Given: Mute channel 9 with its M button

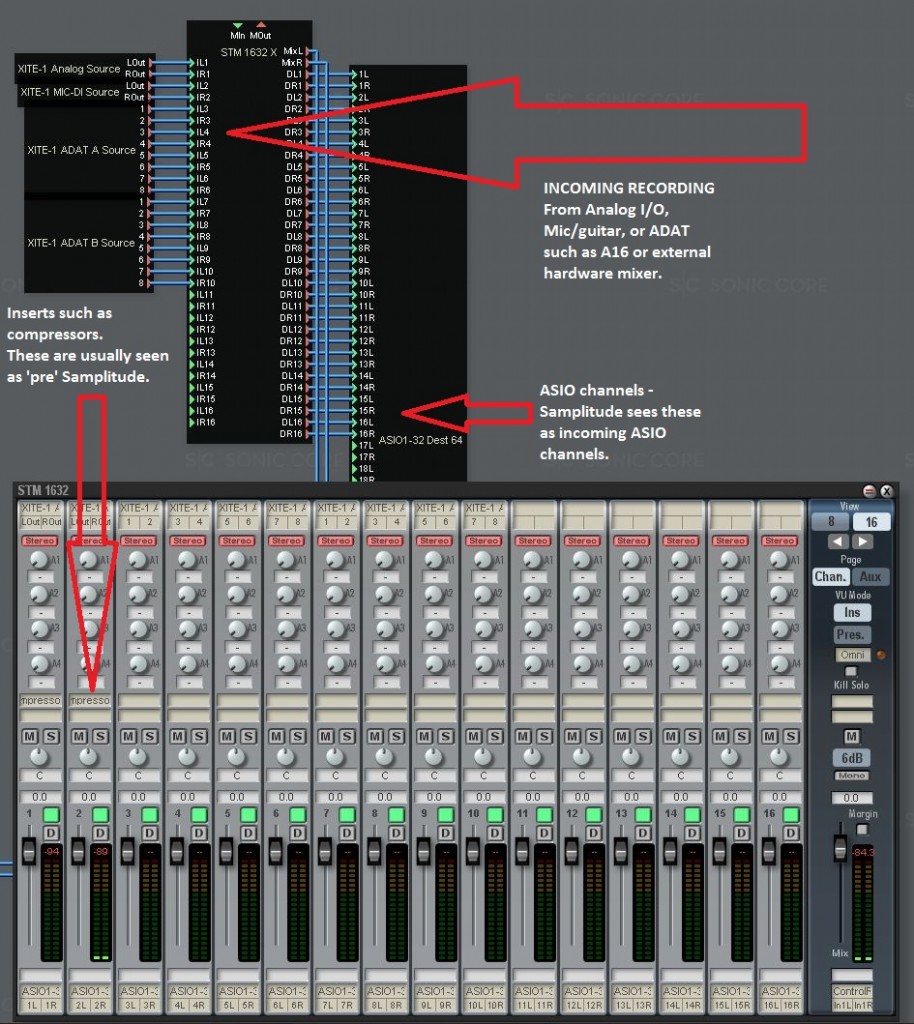Looking at the screenshot, I should point(425,737).
